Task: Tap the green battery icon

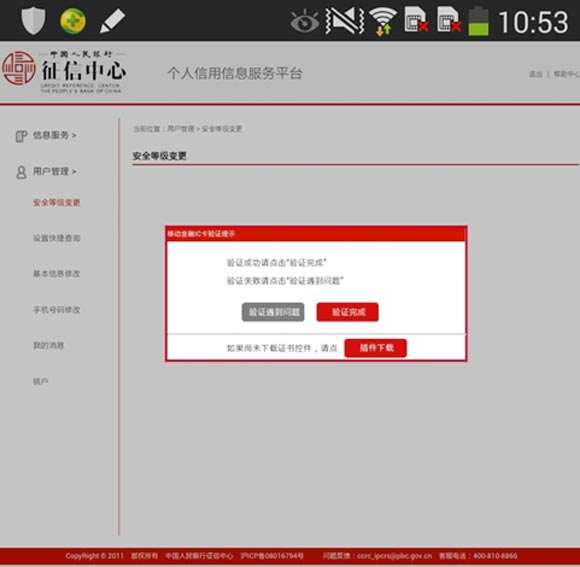Action: 478,21
